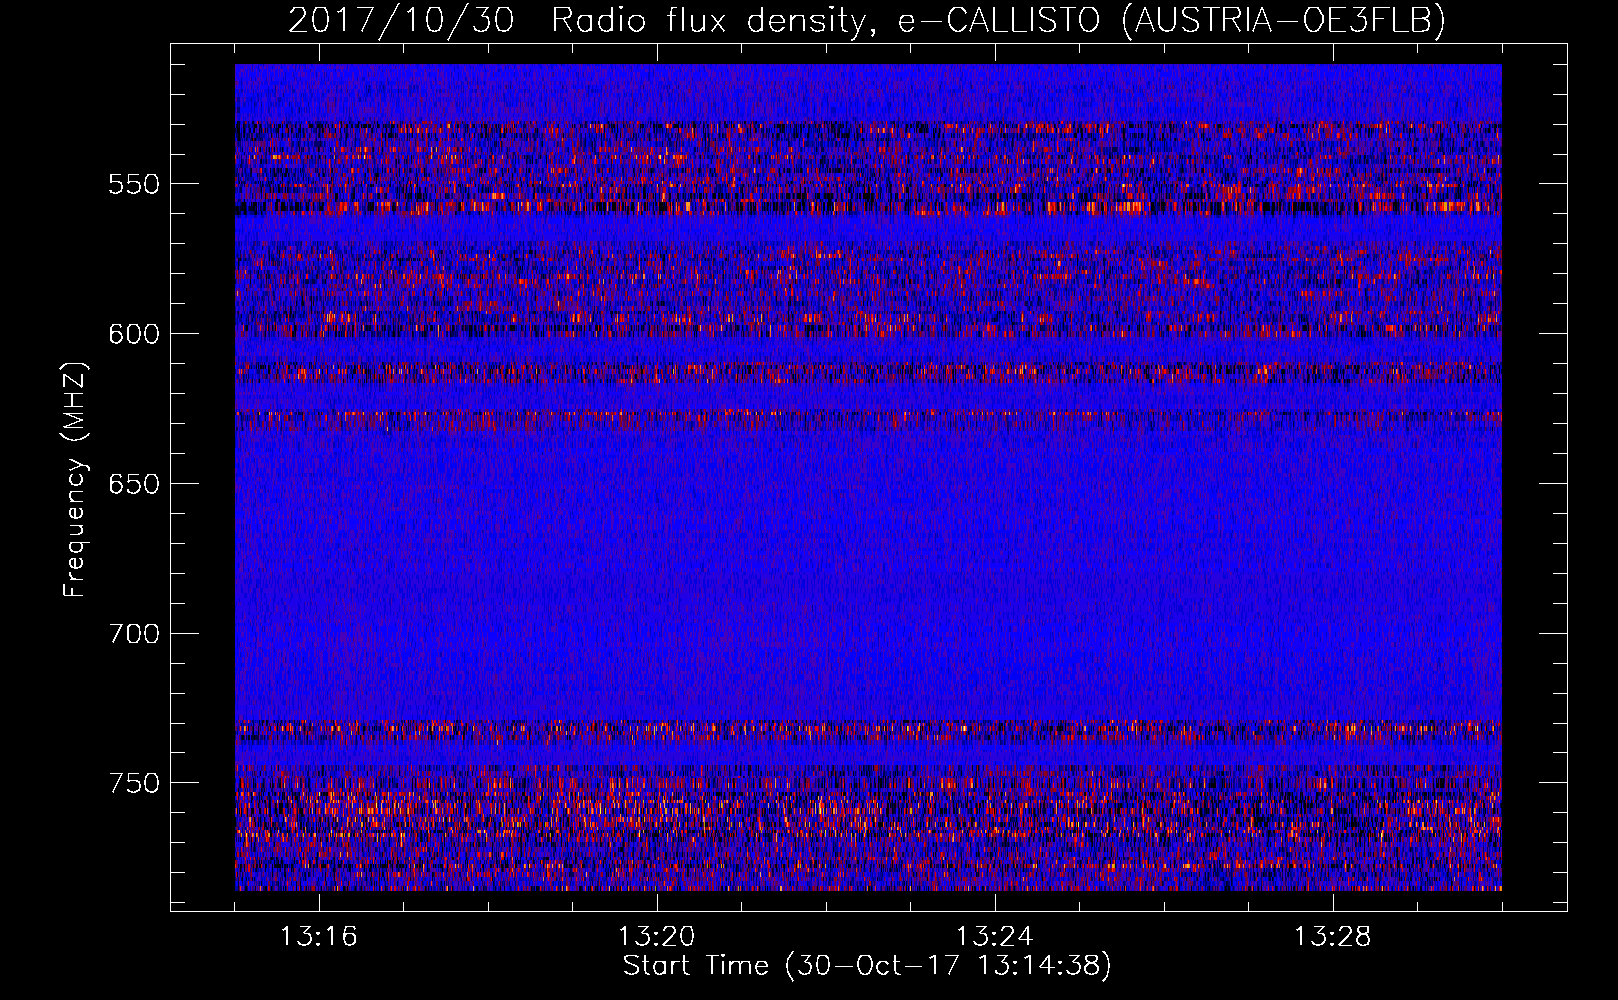
Task: Click the 750 frequency tick label
Action: 134,784
